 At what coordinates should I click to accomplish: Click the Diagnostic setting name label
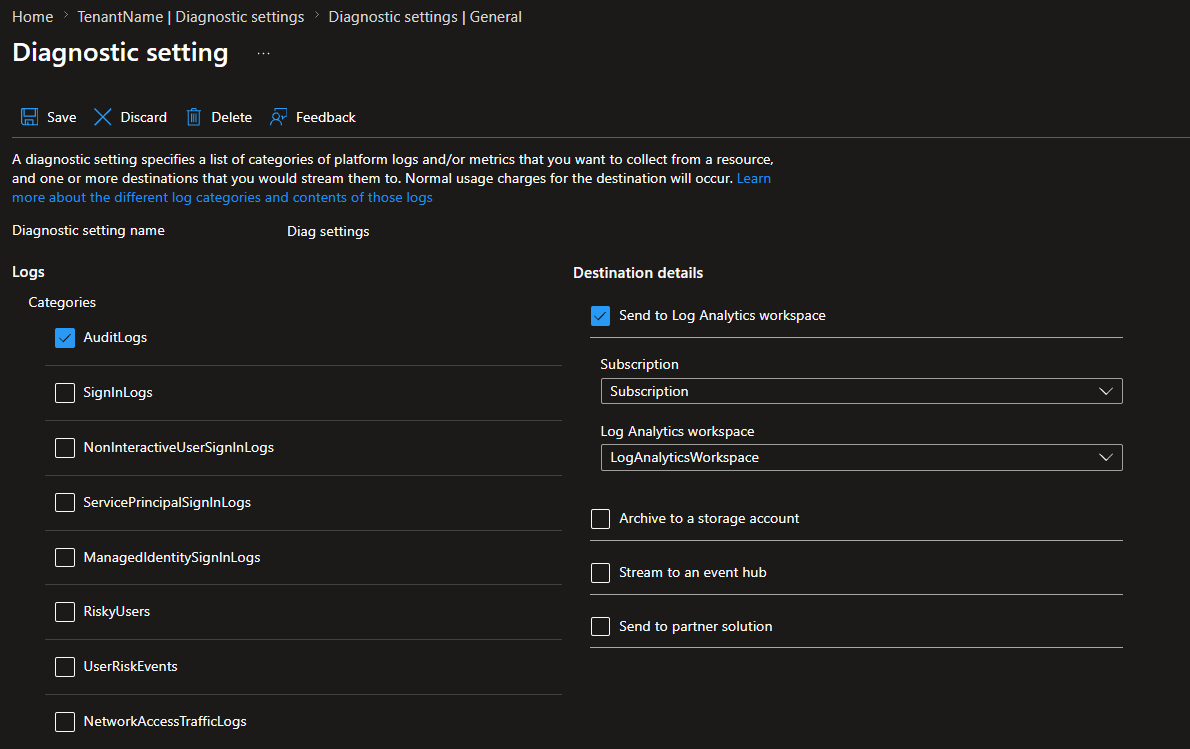[88, 230]
